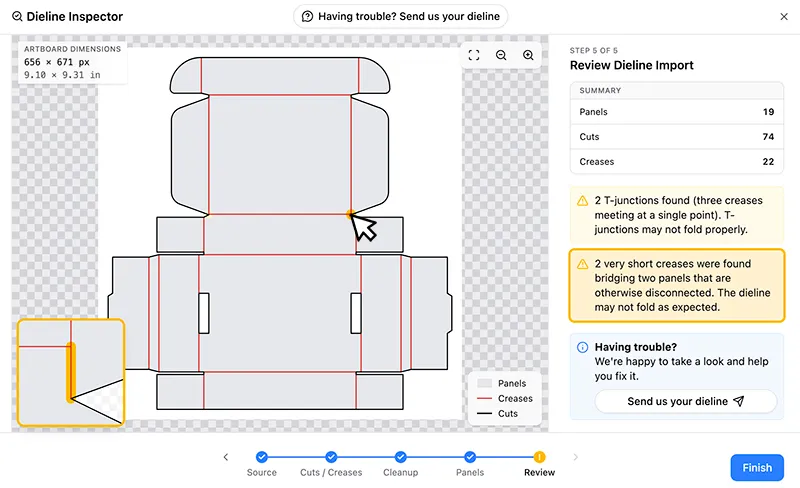This screenshot has width=800, height=488.
Task: Click the next step right chevron
Action: tap(576, 457)
